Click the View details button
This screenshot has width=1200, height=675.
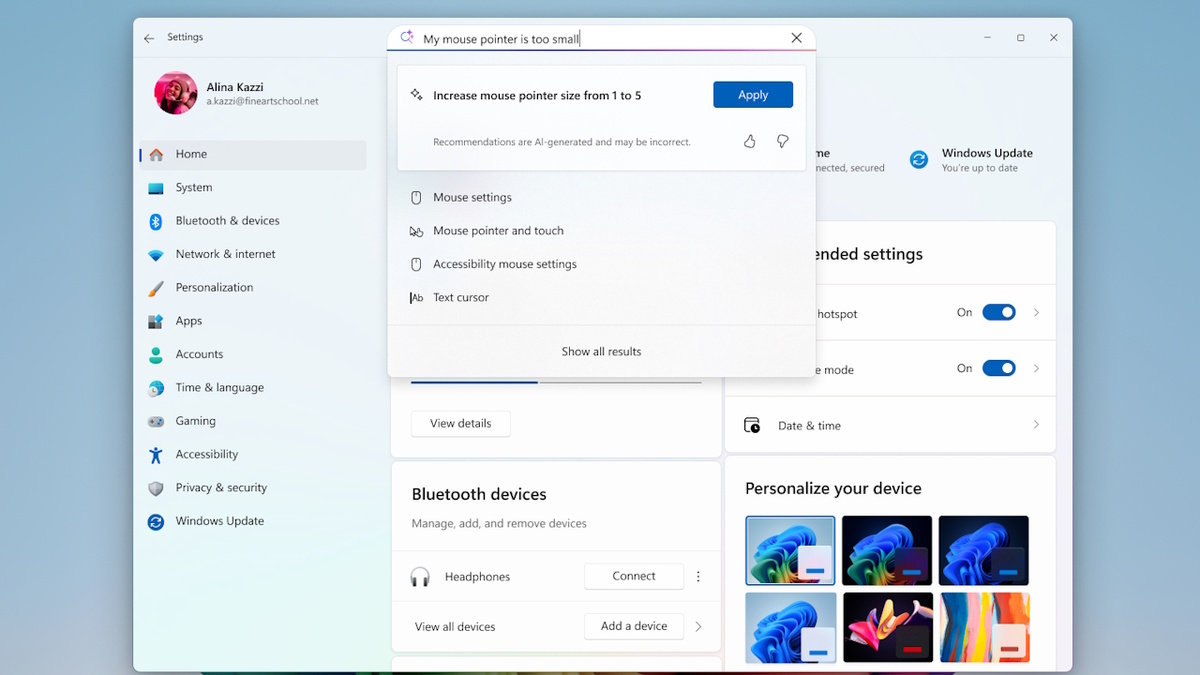pyautogui.click(x=460, y=424)
